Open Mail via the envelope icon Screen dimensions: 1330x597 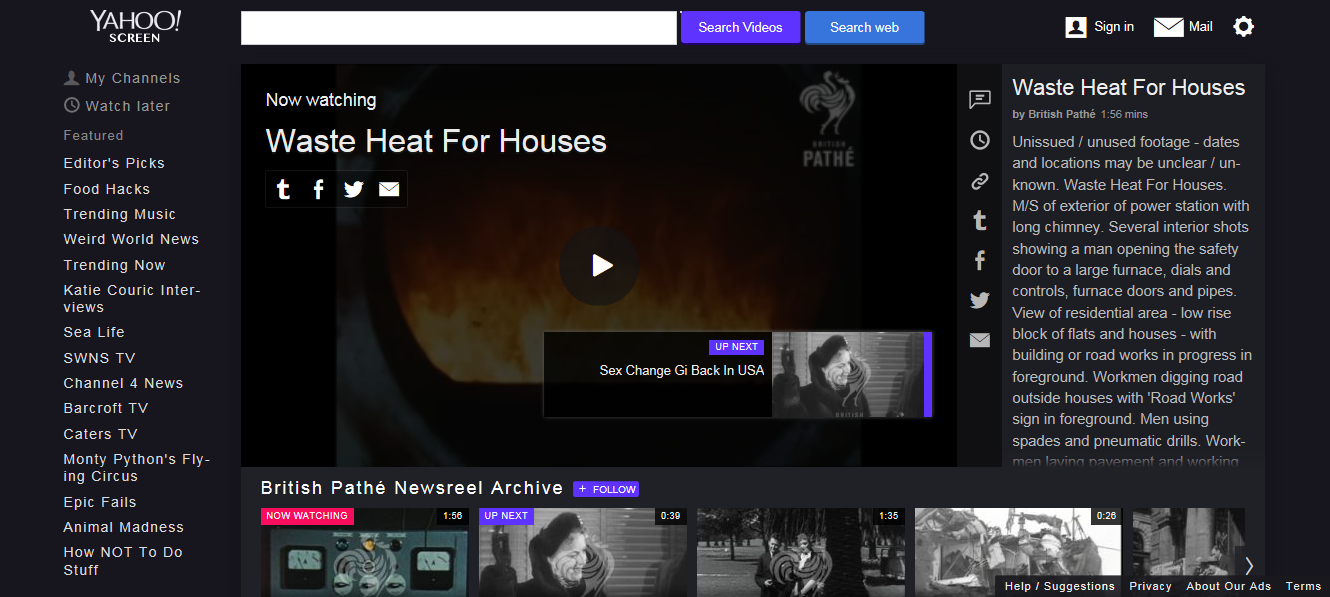1168,27
